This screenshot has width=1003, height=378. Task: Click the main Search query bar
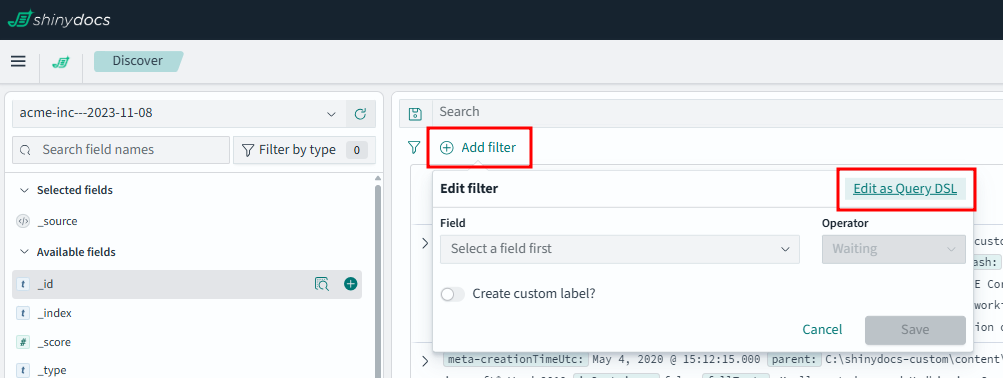(x=718, y=112)
